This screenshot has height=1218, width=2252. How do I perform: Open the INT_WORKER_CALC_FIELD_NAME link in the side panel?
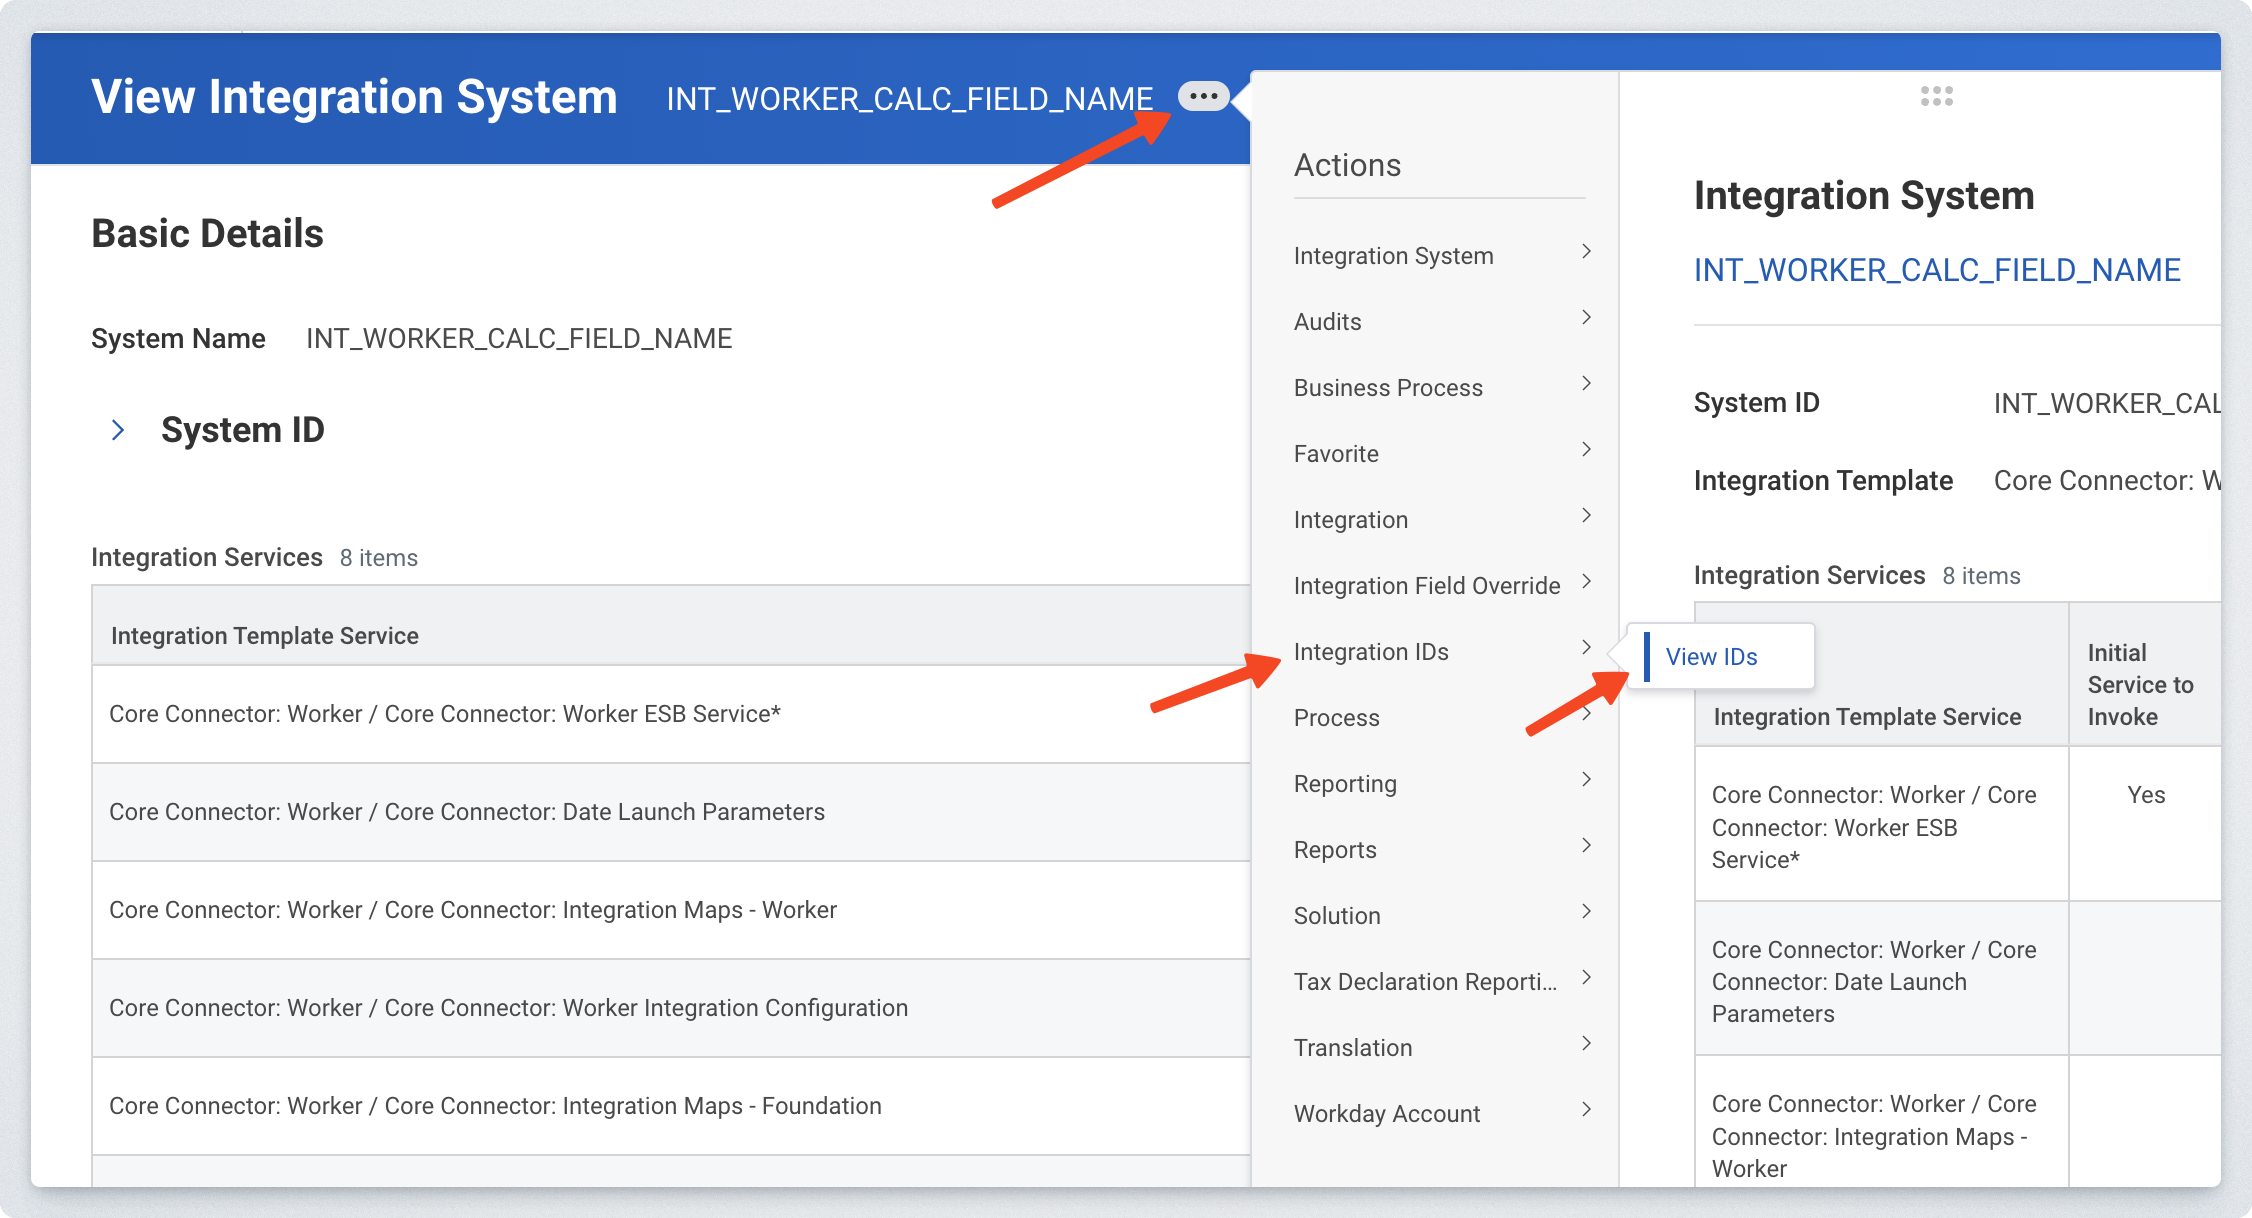1936,270
